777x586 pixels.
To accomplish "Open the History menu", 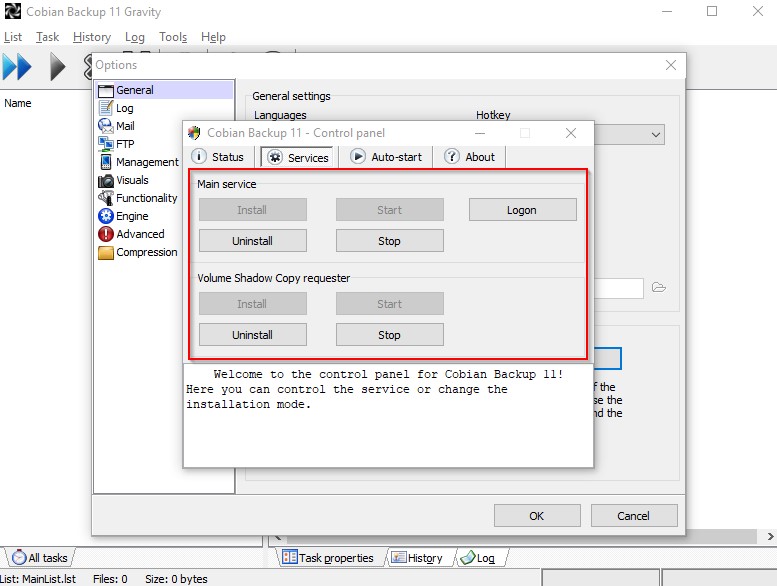I will point(92,37).
